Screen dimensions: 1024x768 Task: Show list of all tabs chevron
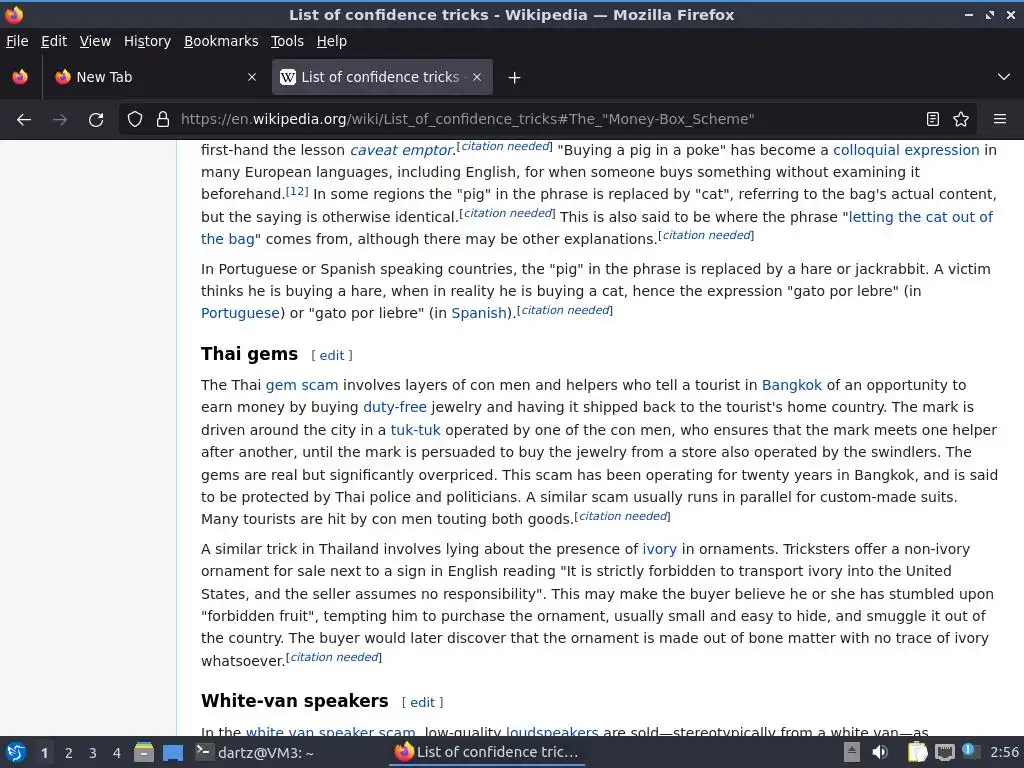point(1004,77)
